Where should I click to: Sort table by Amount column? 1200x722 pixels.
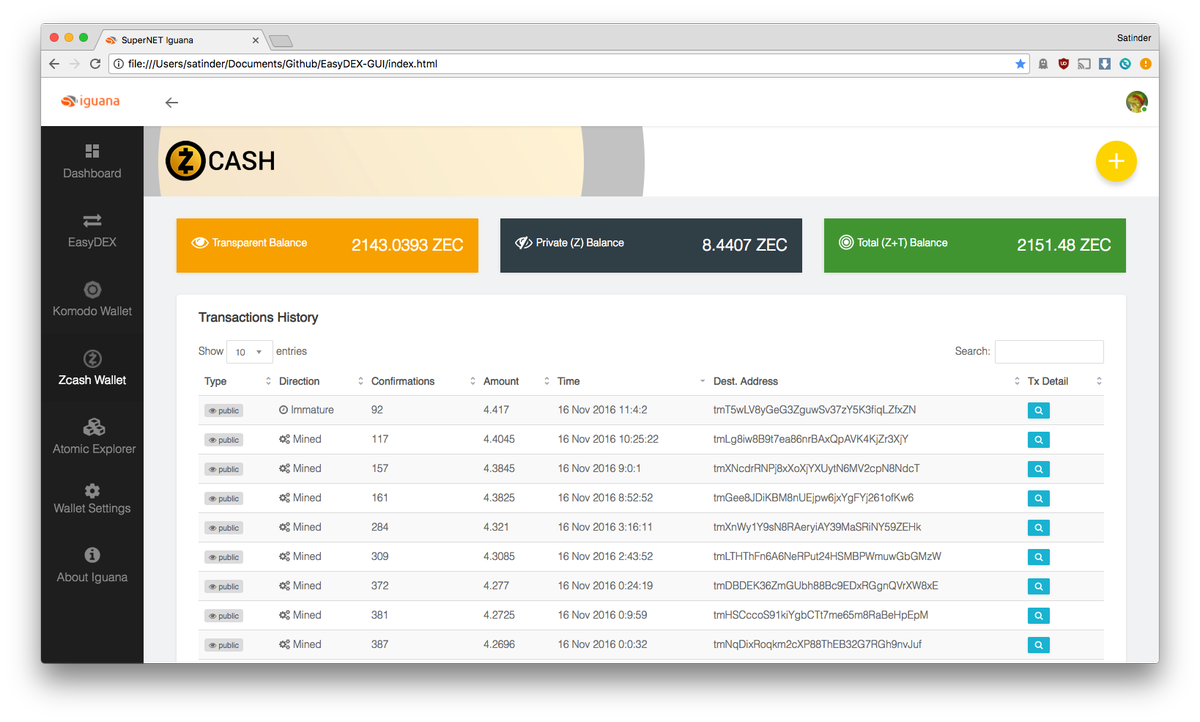pyautogui.click(x=515, y=381)
